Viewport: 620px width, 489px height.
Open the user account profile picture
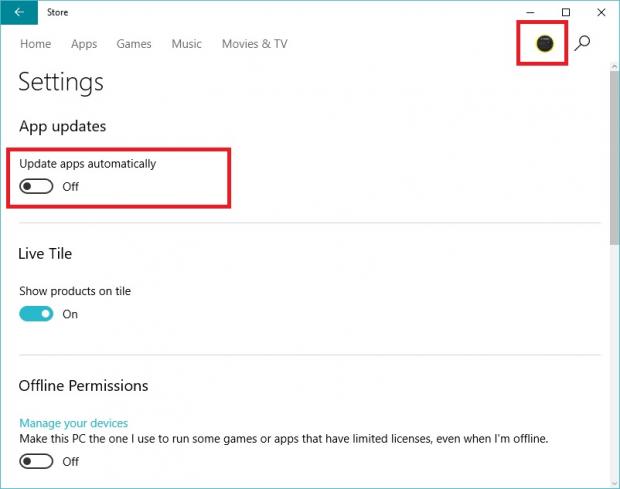(543, 43)
